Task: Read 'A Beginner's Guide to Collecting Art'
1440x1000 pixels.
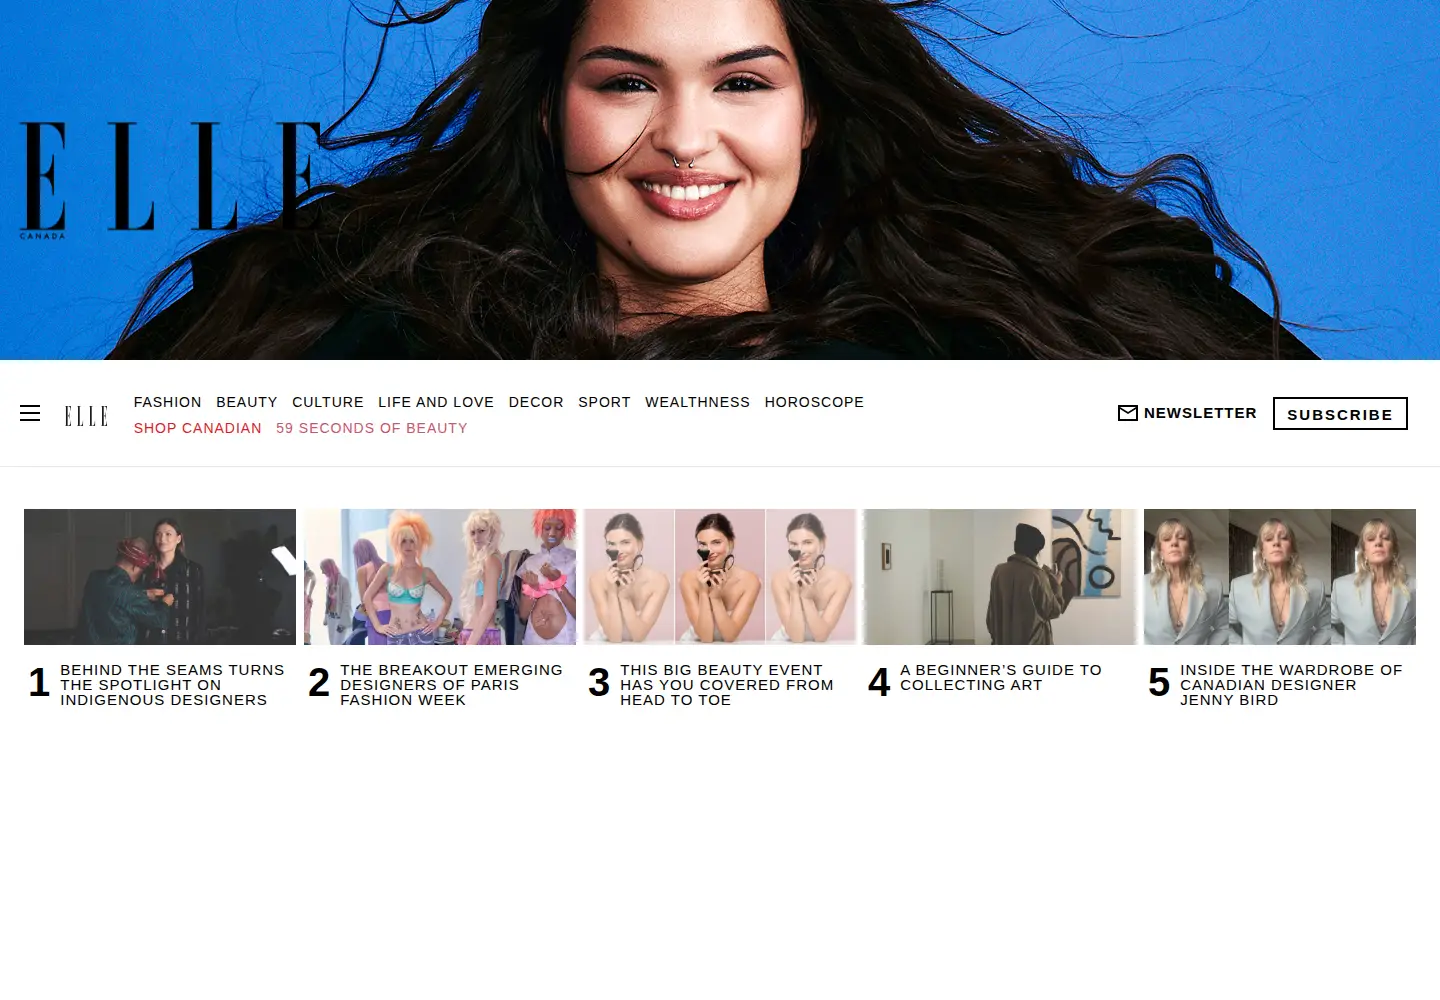Action: [1000, 678]
